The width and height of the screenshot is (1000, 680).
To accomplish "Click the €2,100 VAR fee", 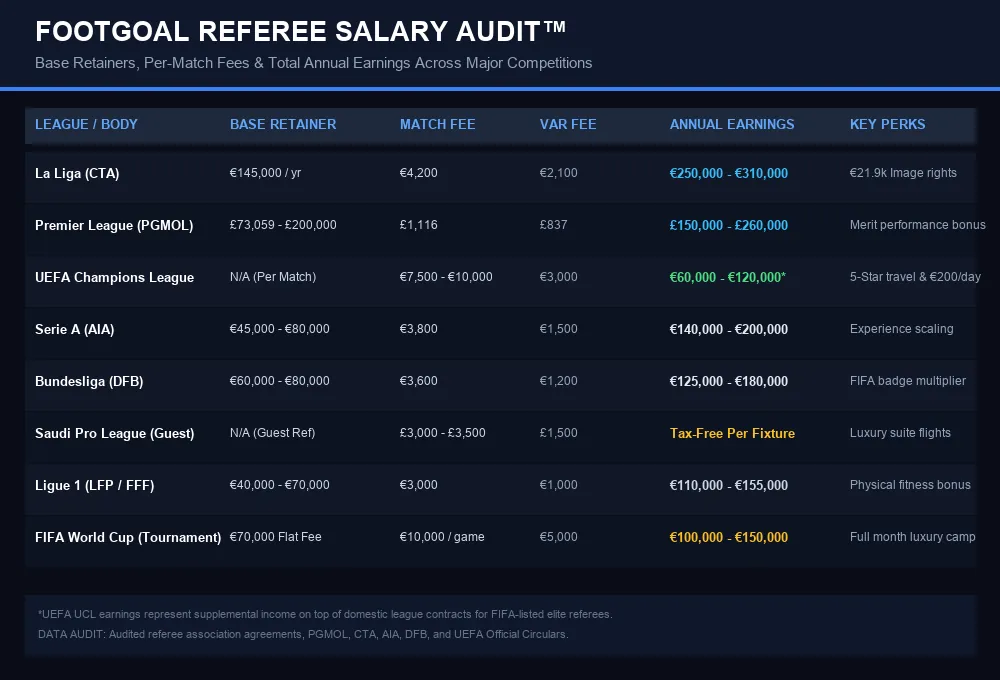I will [559, 173].
